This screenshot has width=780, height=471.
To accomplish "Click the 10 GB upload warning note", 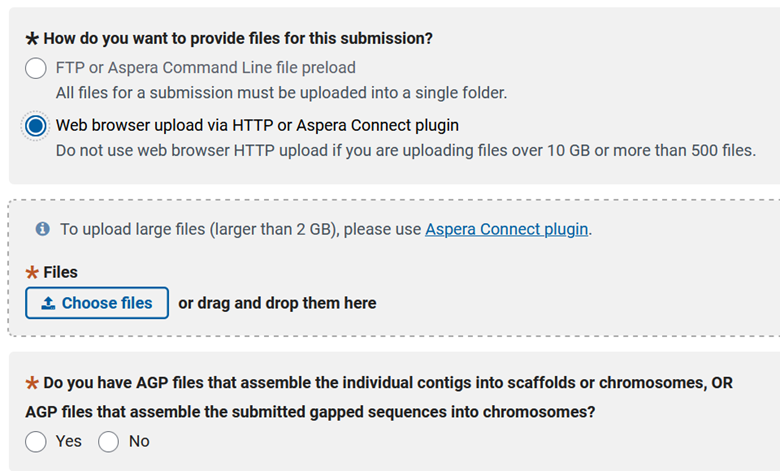I will coord(405,151).
